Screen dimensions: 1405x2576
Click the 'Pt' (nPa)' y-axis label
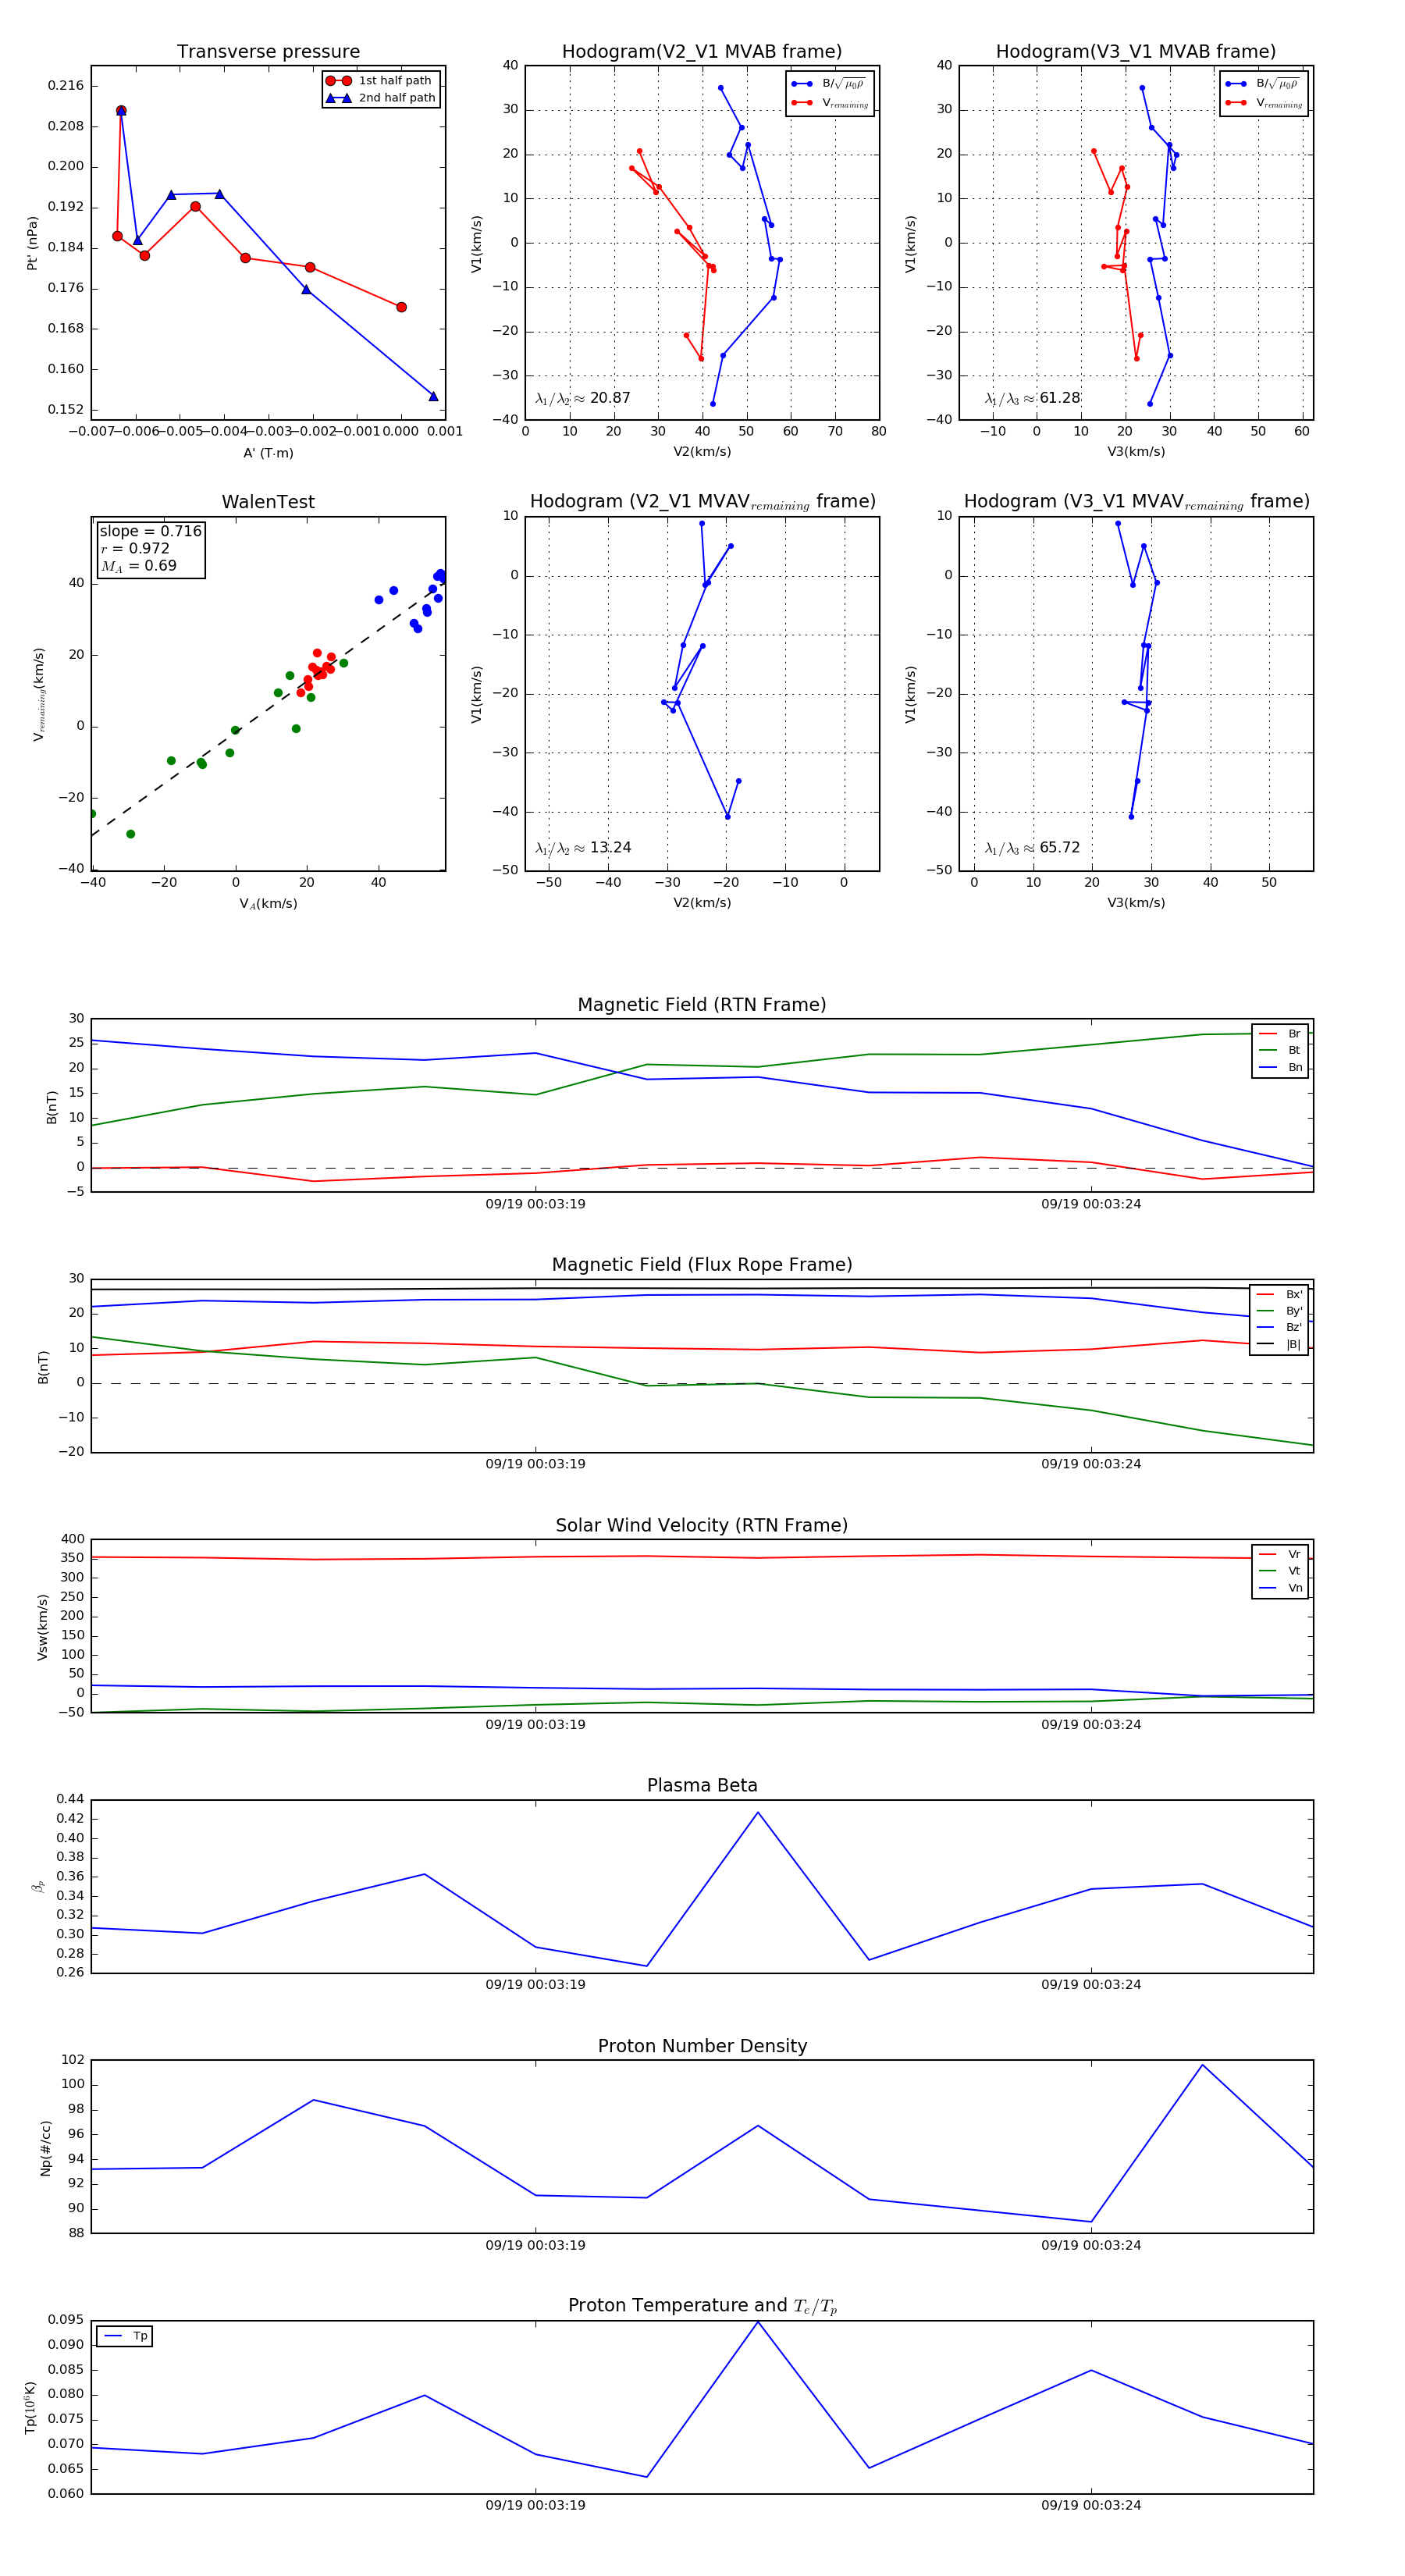click(32, 243)
